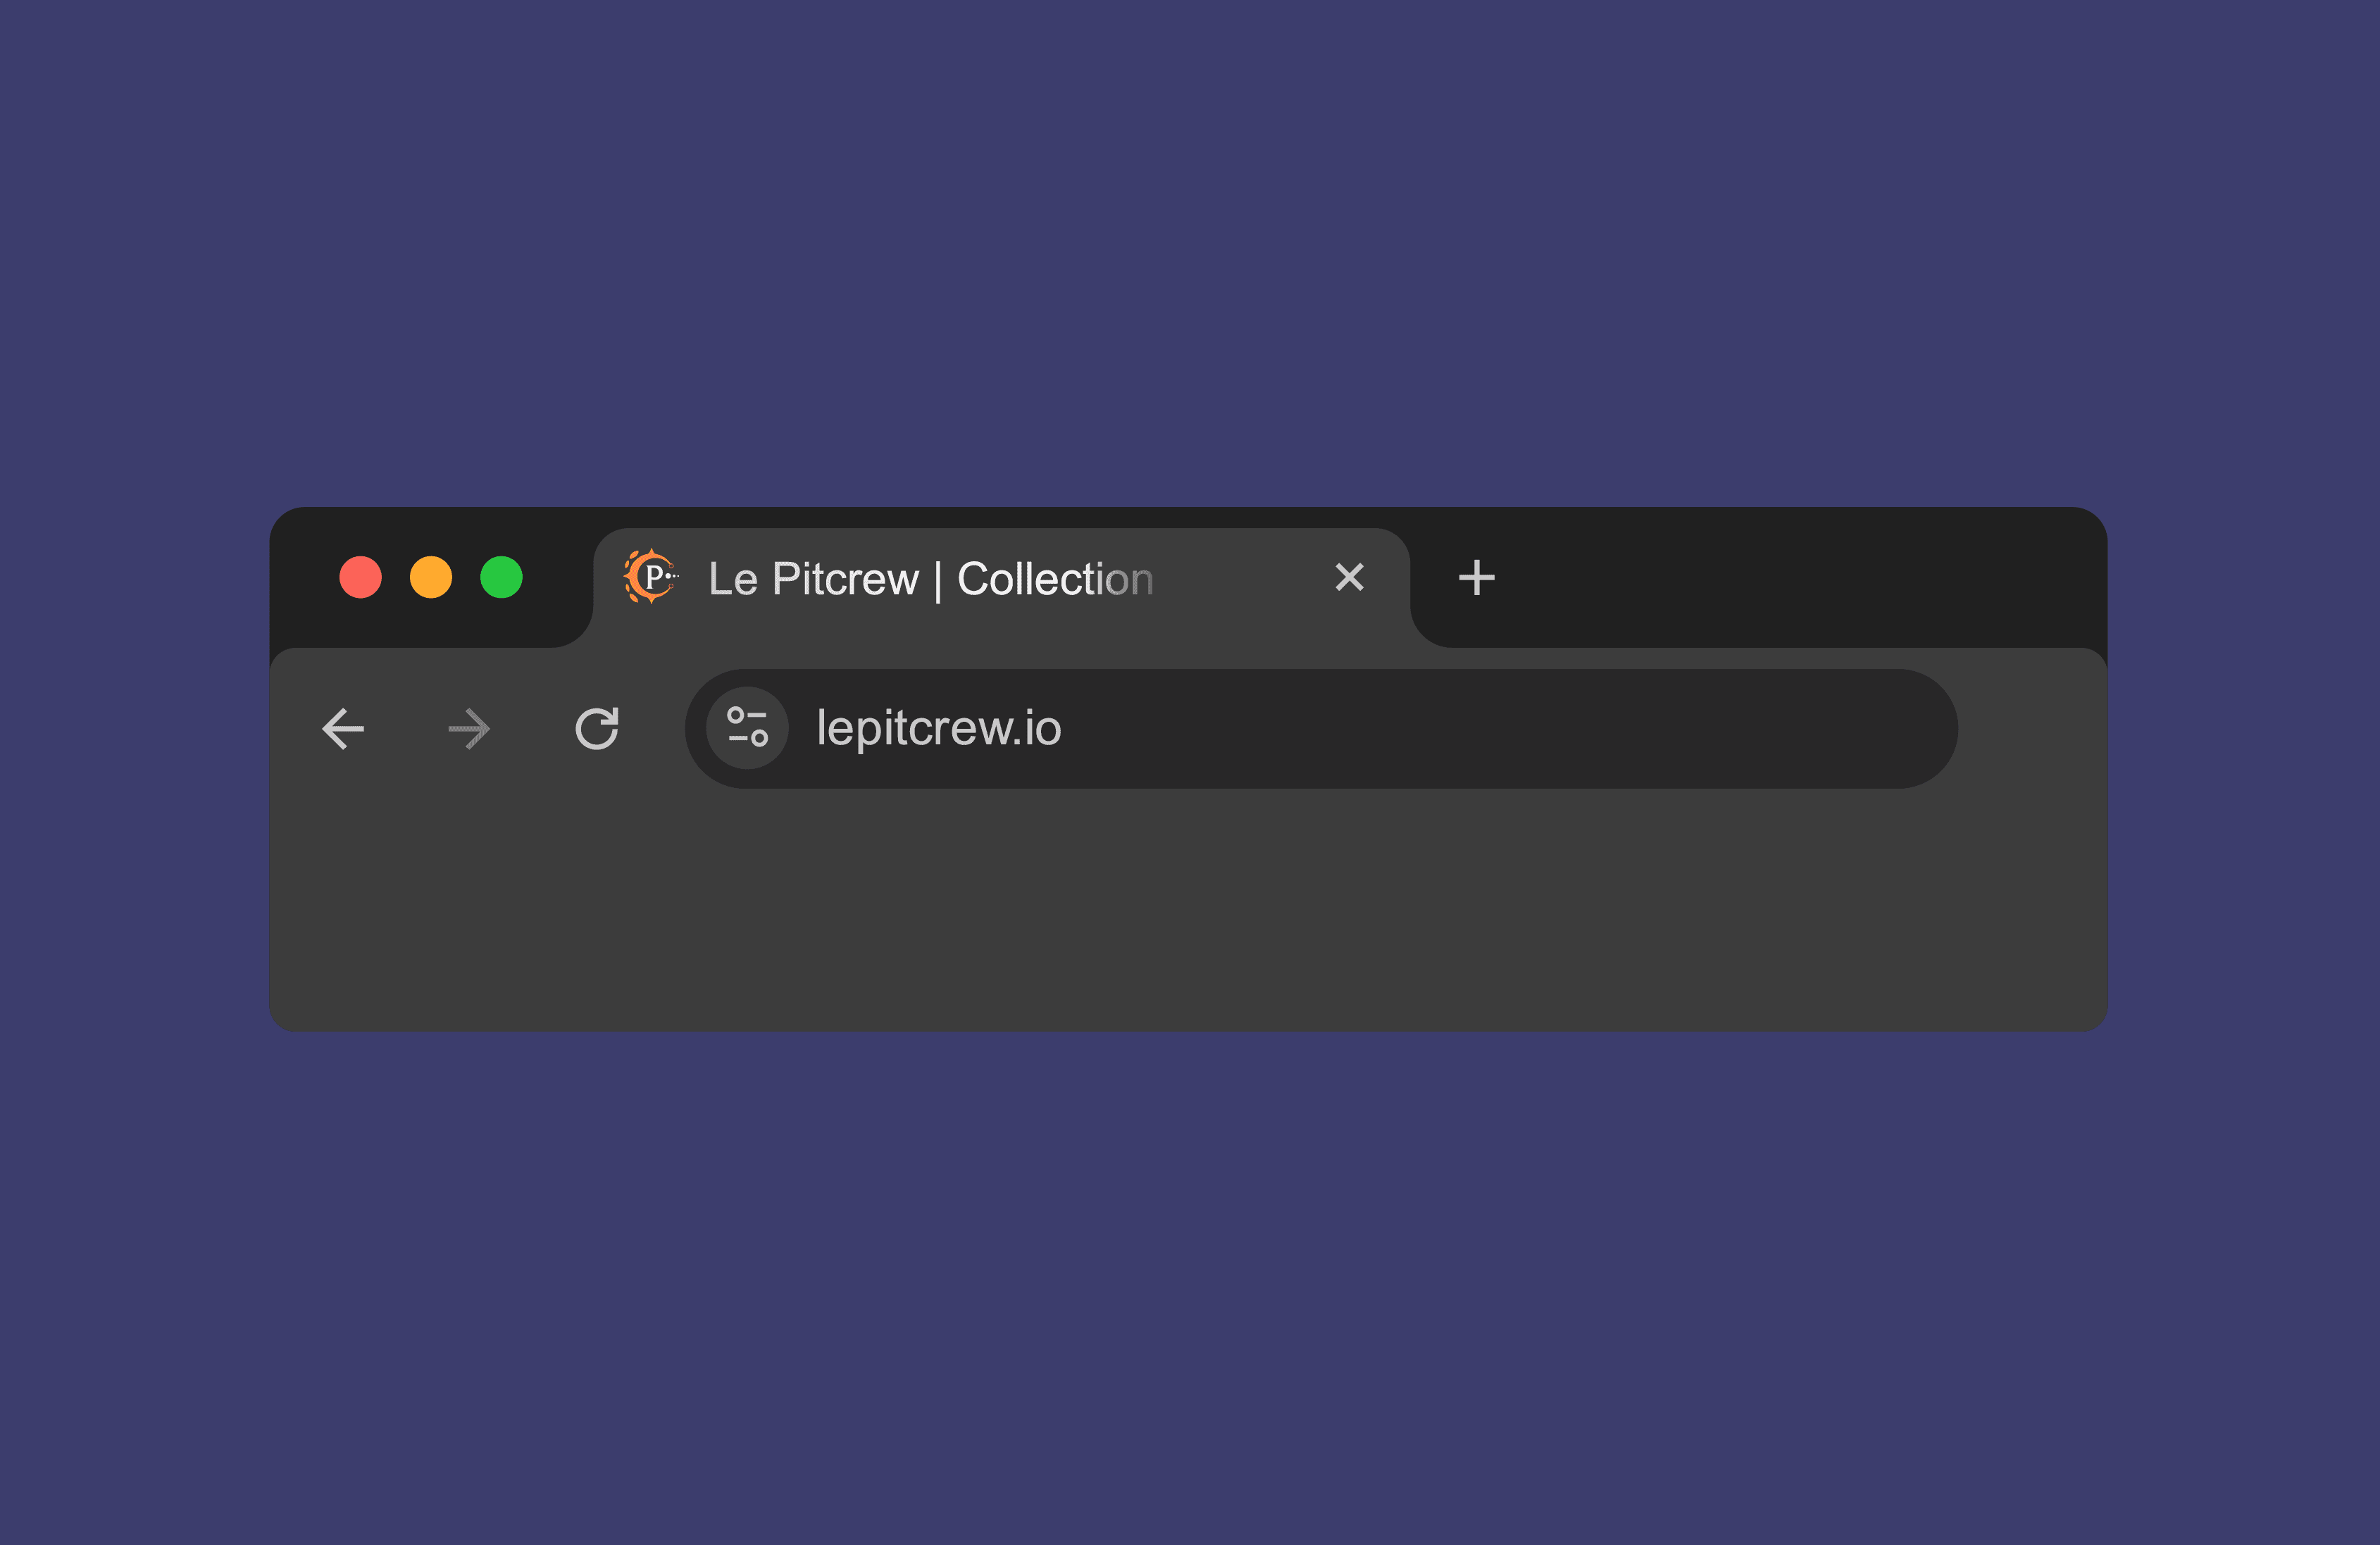Open site information tune icon
Screen dimensions: 2380x1545
pyautogui.click(x=747, y=728)
